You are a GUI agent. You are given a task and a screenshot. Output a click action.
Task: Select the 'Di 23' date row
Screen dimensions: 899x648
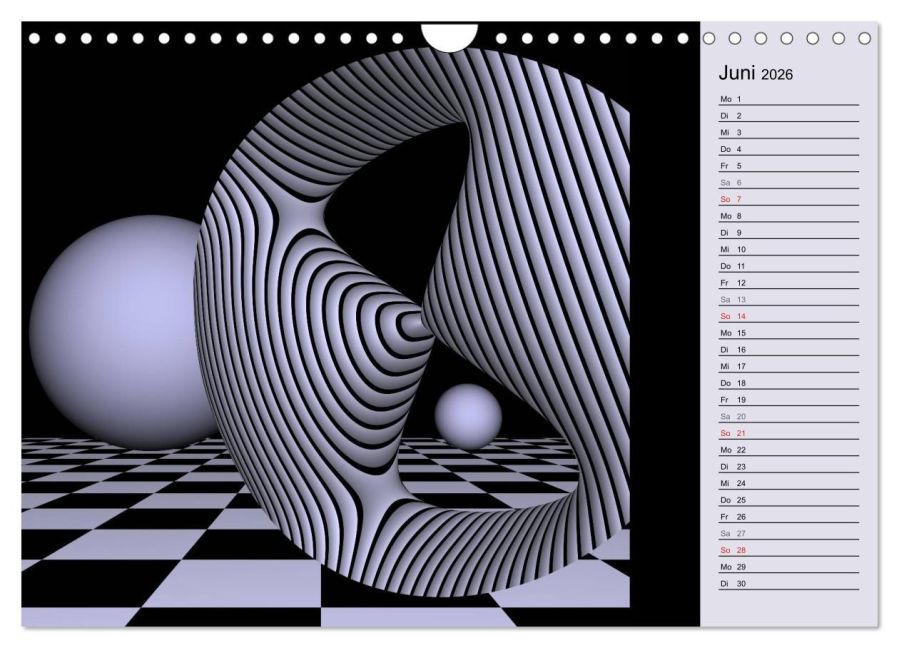(x=789, y=467)
